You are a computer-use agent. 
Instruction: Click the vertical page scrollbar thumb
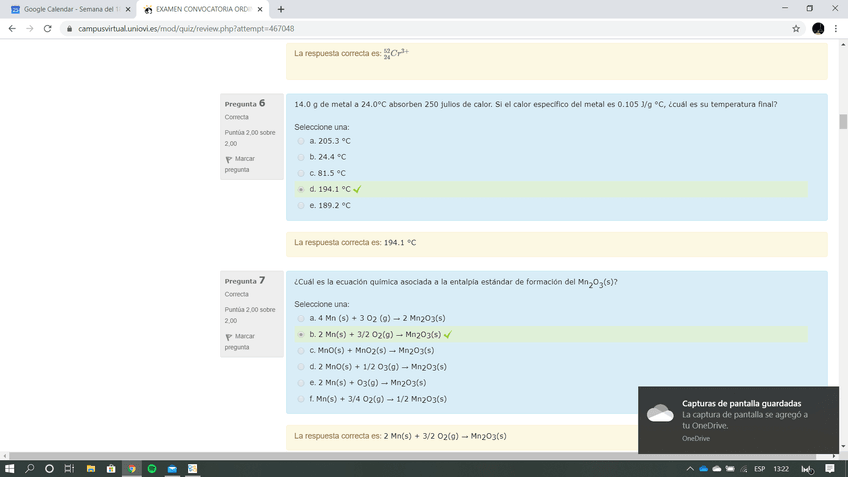coord(843,121)
